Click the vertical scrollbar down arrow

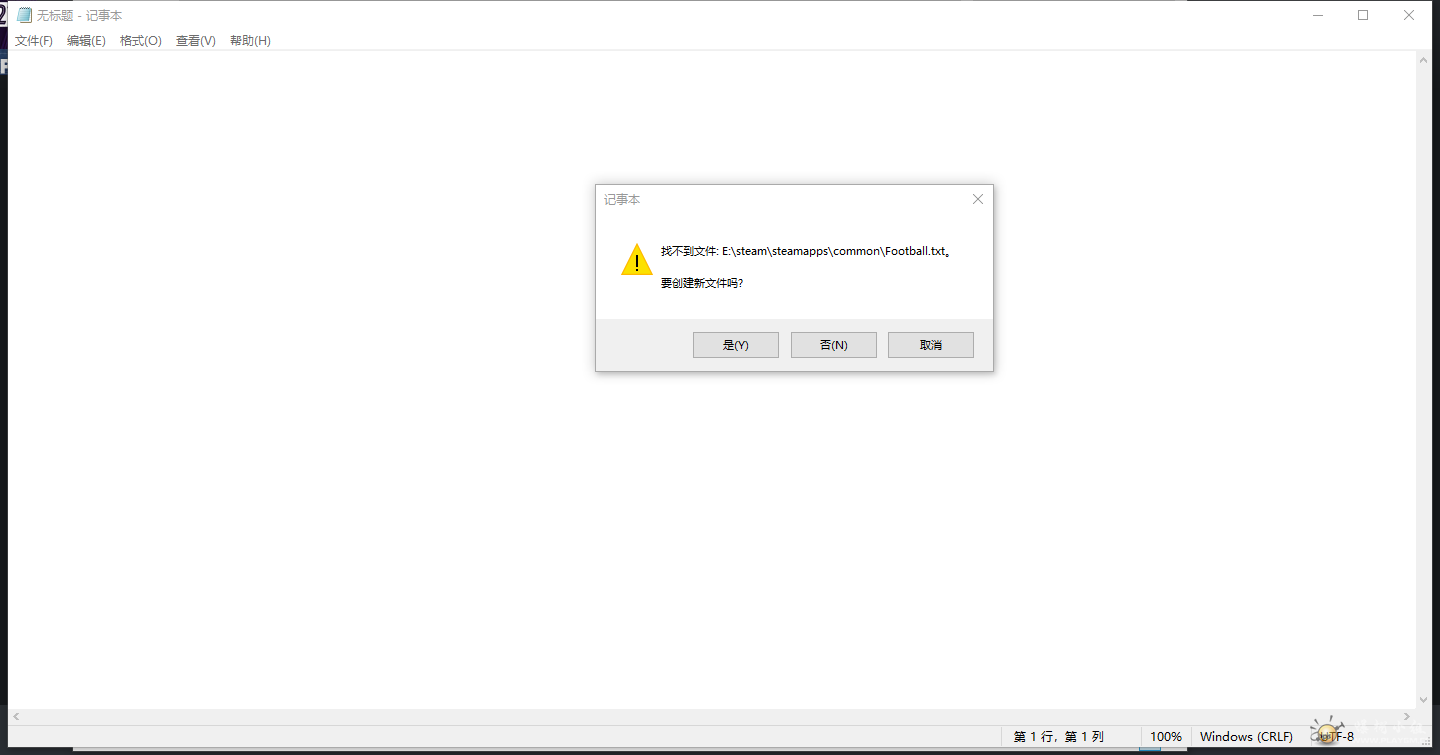tap(1424, 700)
